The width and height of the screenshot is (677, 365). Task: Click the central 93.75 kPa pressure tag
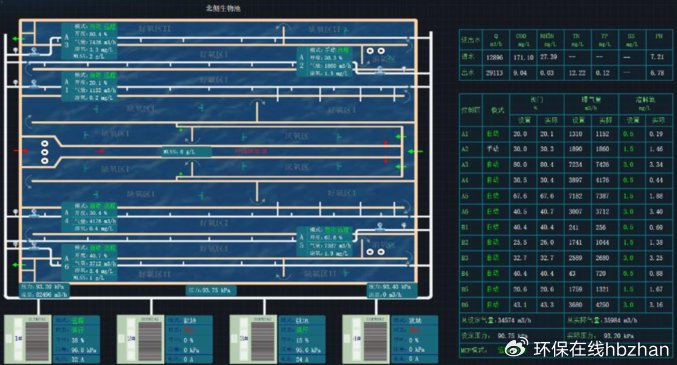click(211, 290)
